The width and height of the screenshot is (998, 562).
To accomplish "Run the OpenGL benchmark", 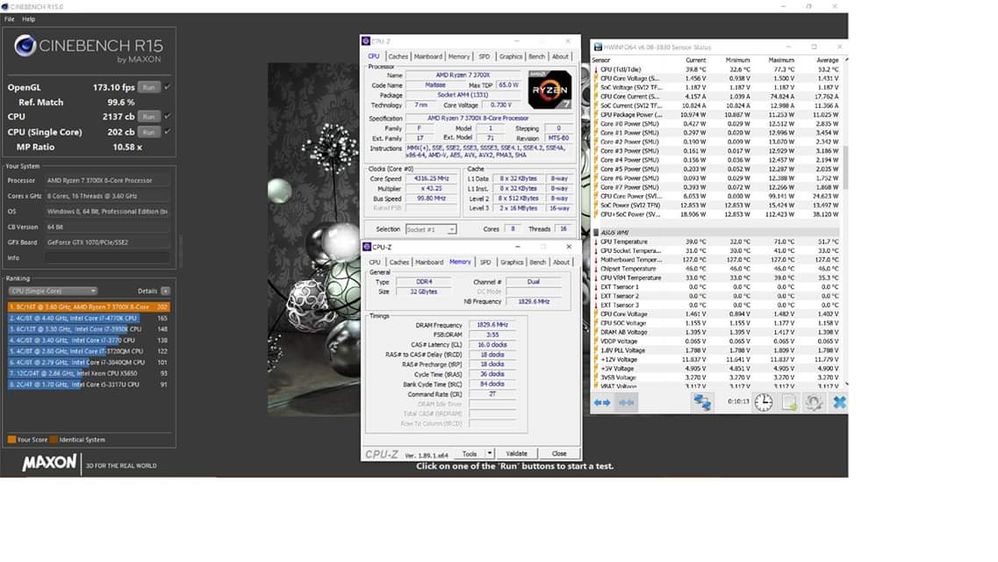I will 149,87.
